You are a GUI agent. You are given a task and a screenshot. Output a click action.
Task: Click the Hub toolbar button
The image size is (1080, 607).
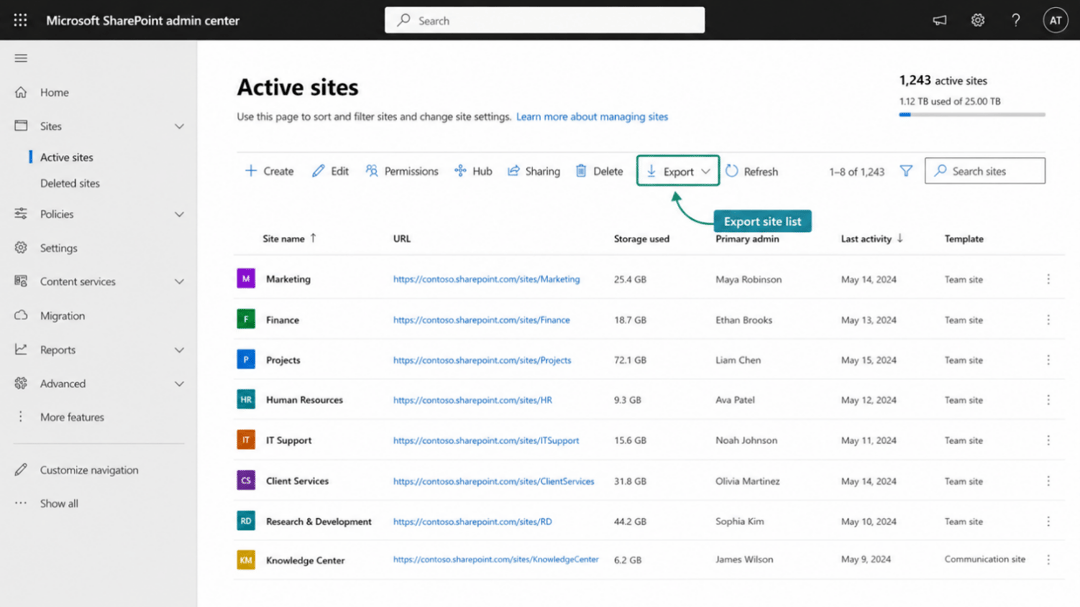point(473,171)
